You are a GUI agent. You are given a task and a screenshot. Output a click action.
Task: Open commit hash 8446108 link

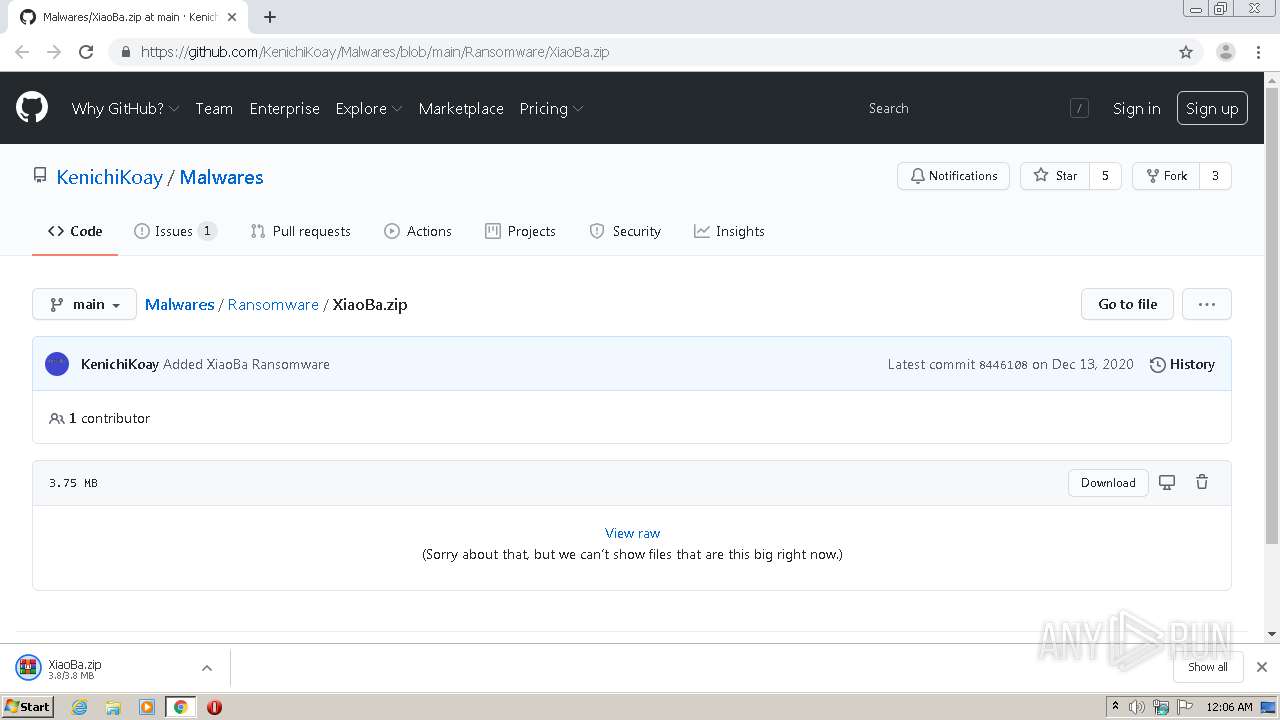pyautogui.click(x=1003, y=365)
